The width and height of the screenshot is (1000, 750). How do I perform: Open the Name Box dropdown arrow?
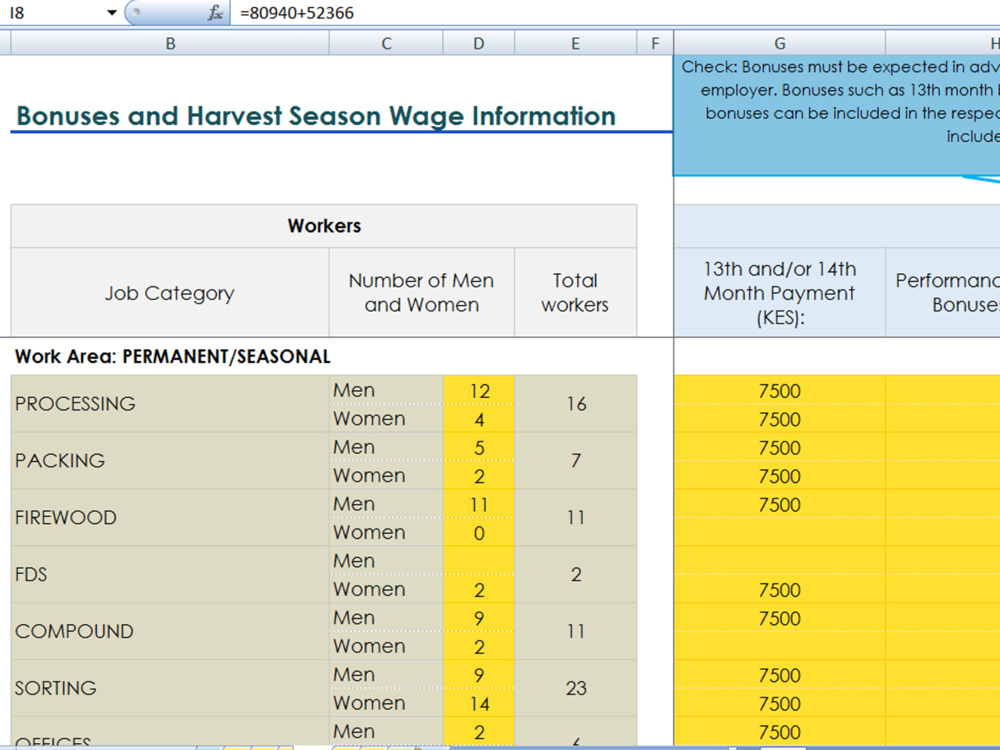112,13
